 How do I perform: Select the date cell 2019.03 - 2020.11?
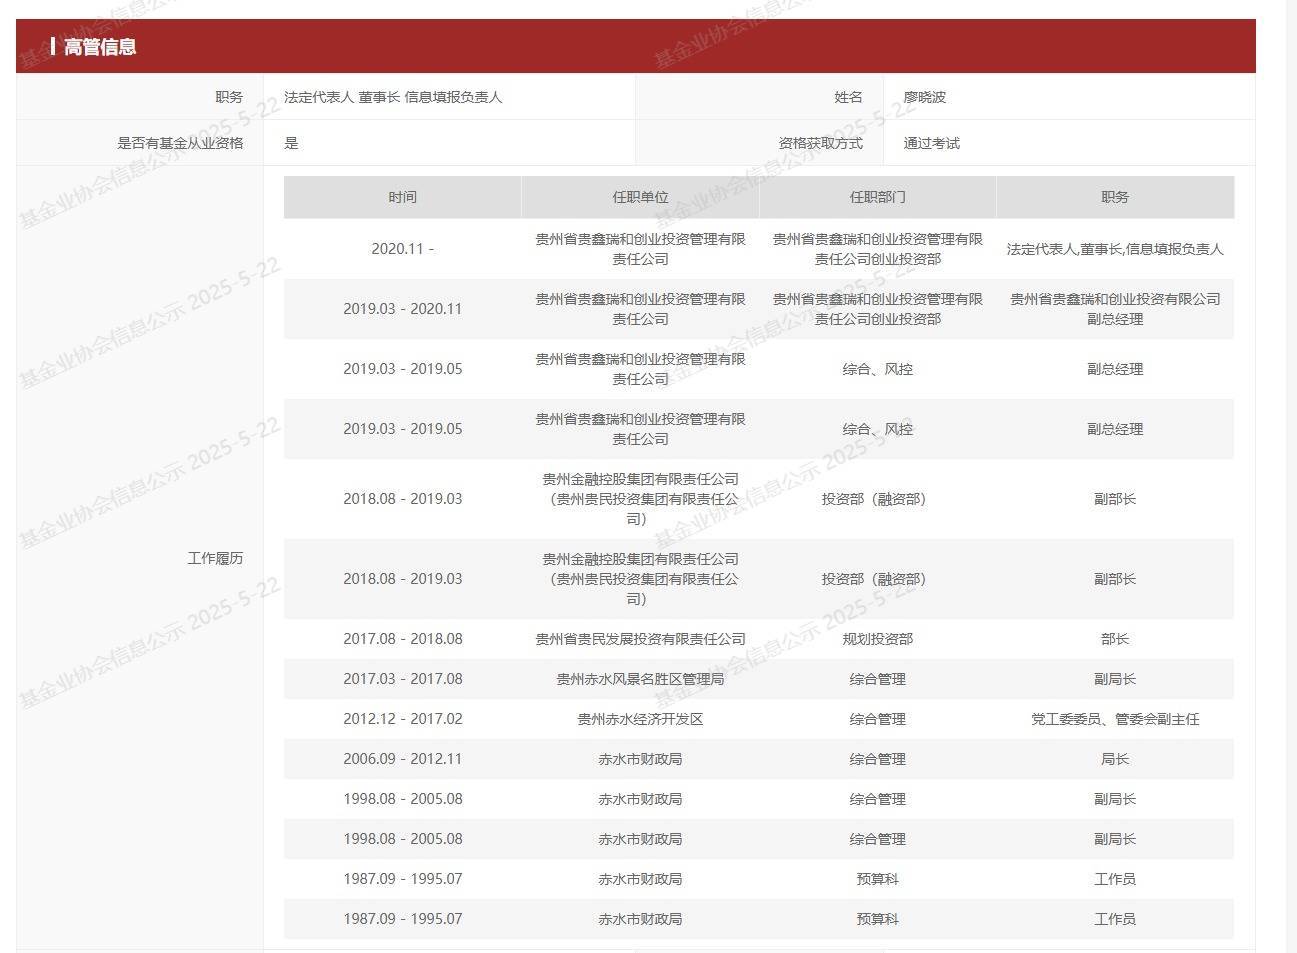tap(403, 309)
